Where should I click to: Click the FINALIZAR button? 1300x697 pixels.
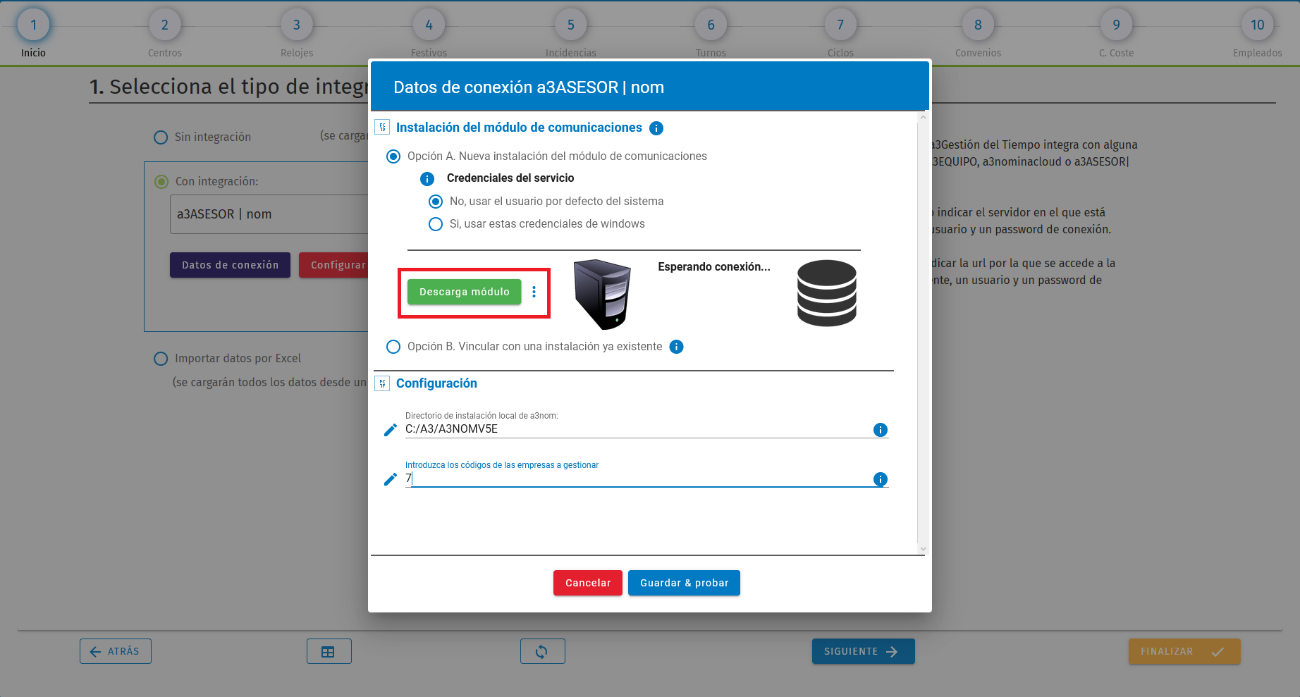(1185, 651)
